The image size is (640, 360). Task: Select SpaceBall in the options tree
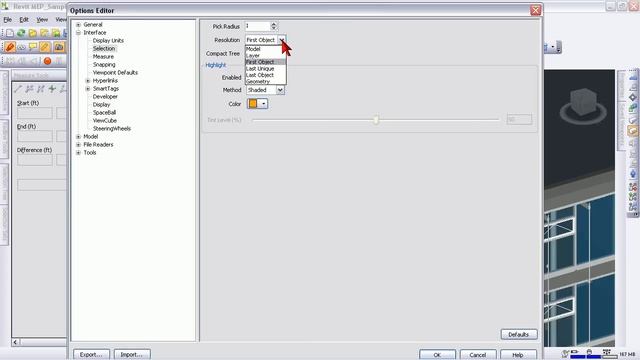pos(104,113)
